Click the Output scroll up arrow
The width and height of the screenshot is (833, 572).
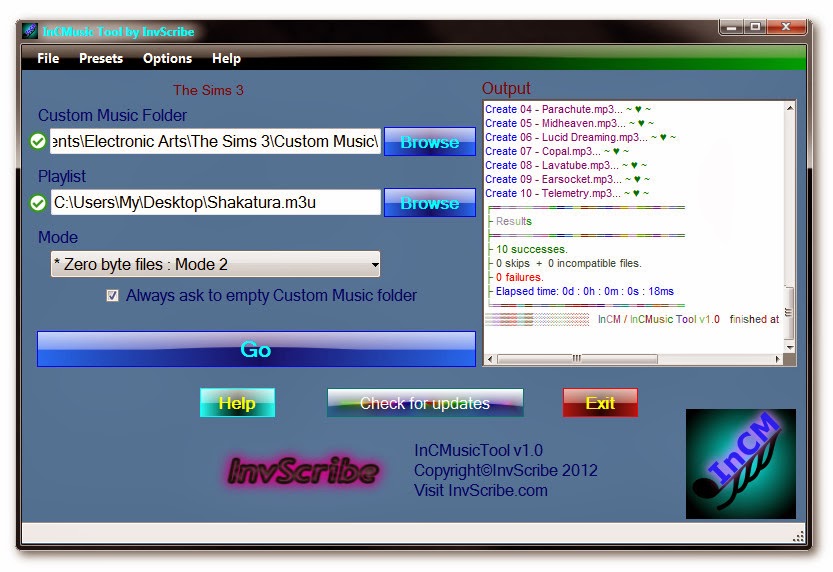pos(790,108)
